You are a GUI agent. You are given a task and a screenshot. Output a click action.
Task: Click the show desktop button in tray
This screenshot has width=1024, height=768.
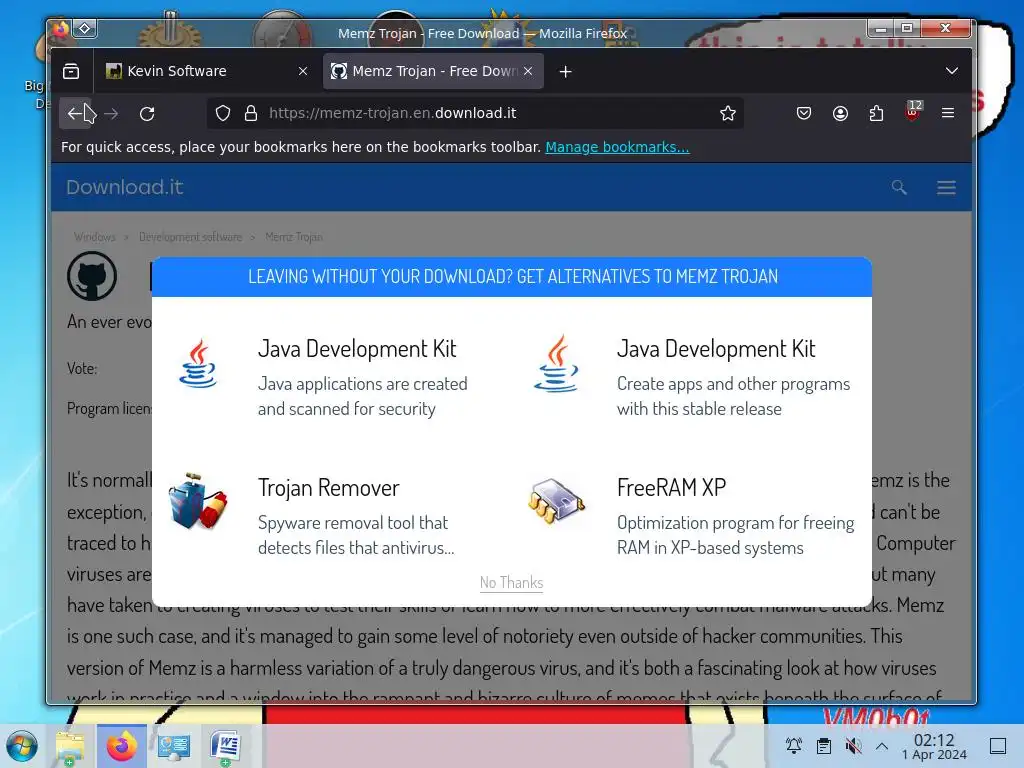pos(998,746)
